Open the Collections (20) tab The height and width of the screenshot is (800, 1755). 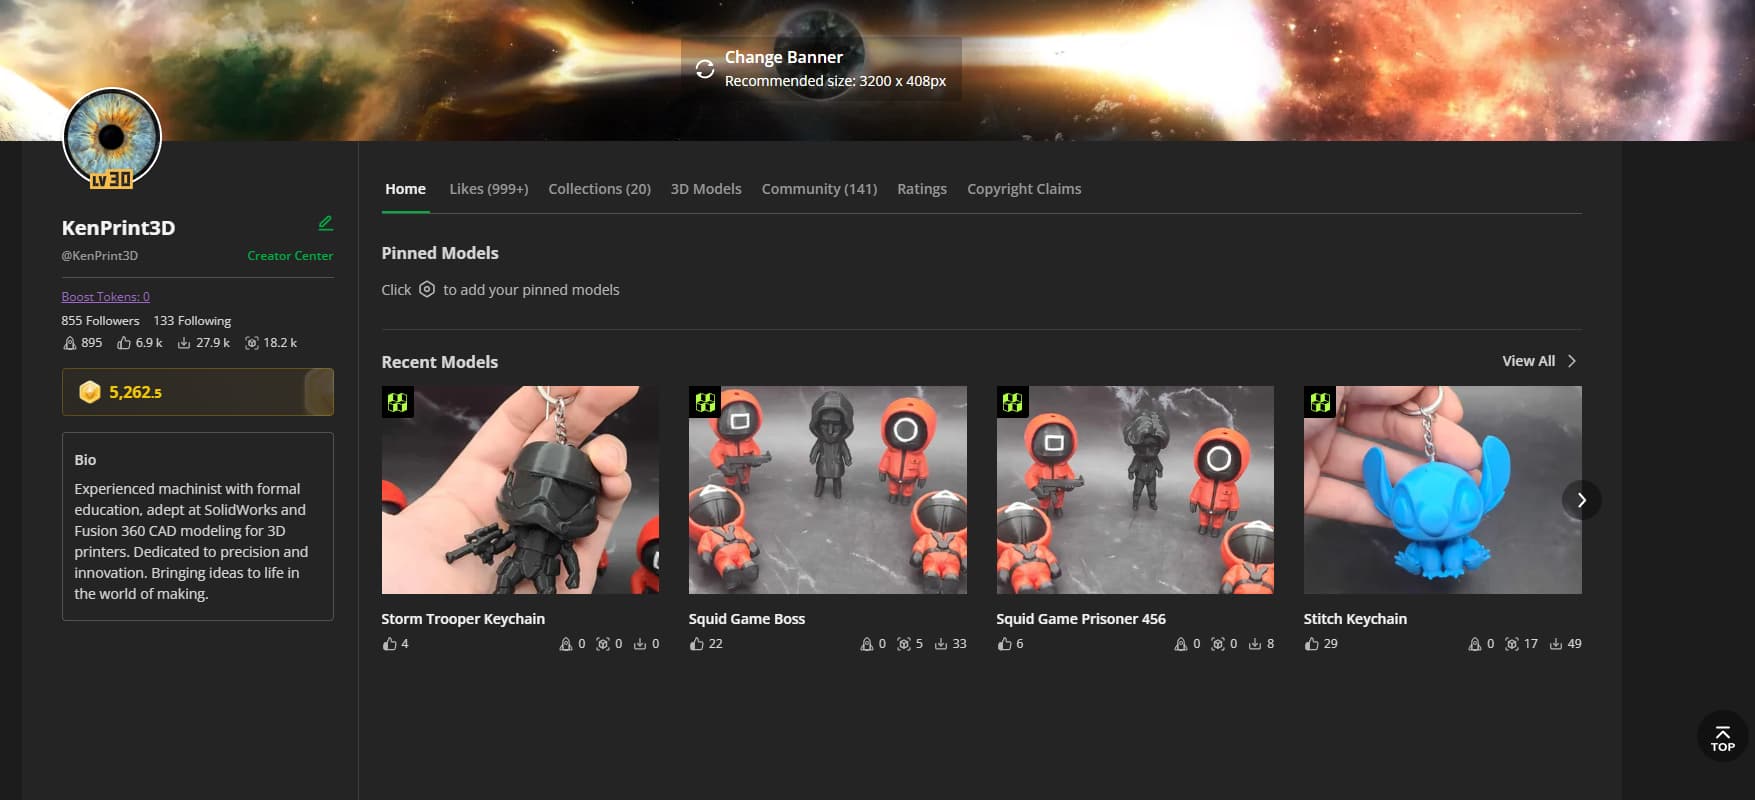click(x=599, y=189)
